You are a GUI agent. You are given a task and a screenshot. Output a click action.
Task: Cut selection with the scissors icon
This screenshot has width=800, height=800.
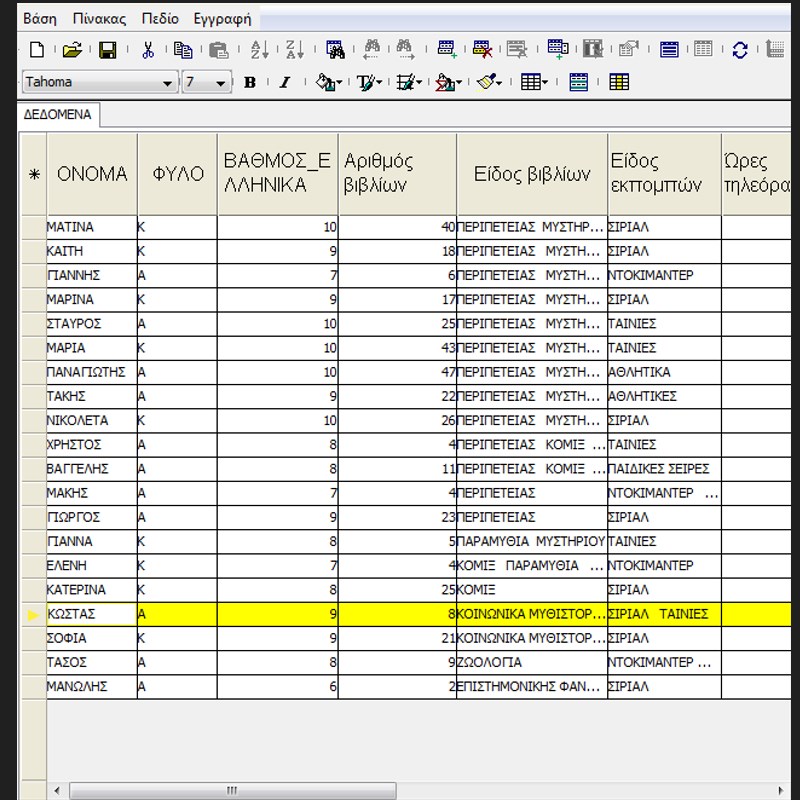(x=148, y=50)
